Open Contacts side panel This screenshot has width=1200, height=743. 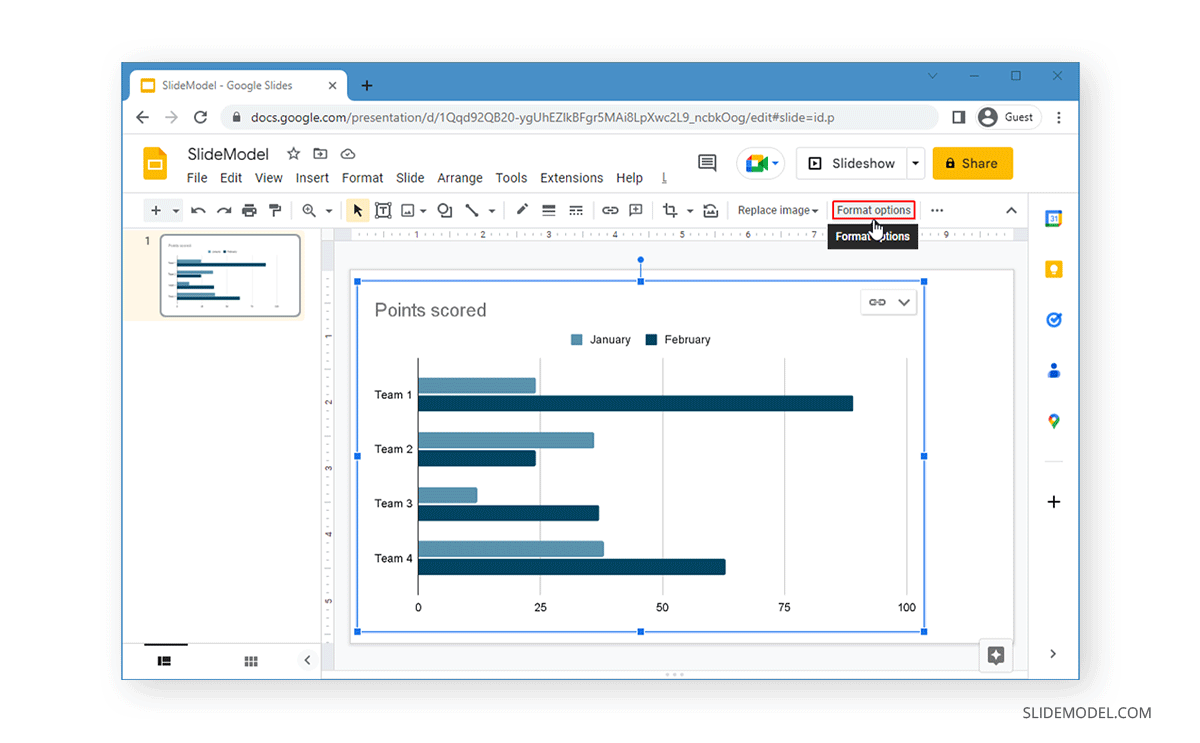[x=1053, y=370]
